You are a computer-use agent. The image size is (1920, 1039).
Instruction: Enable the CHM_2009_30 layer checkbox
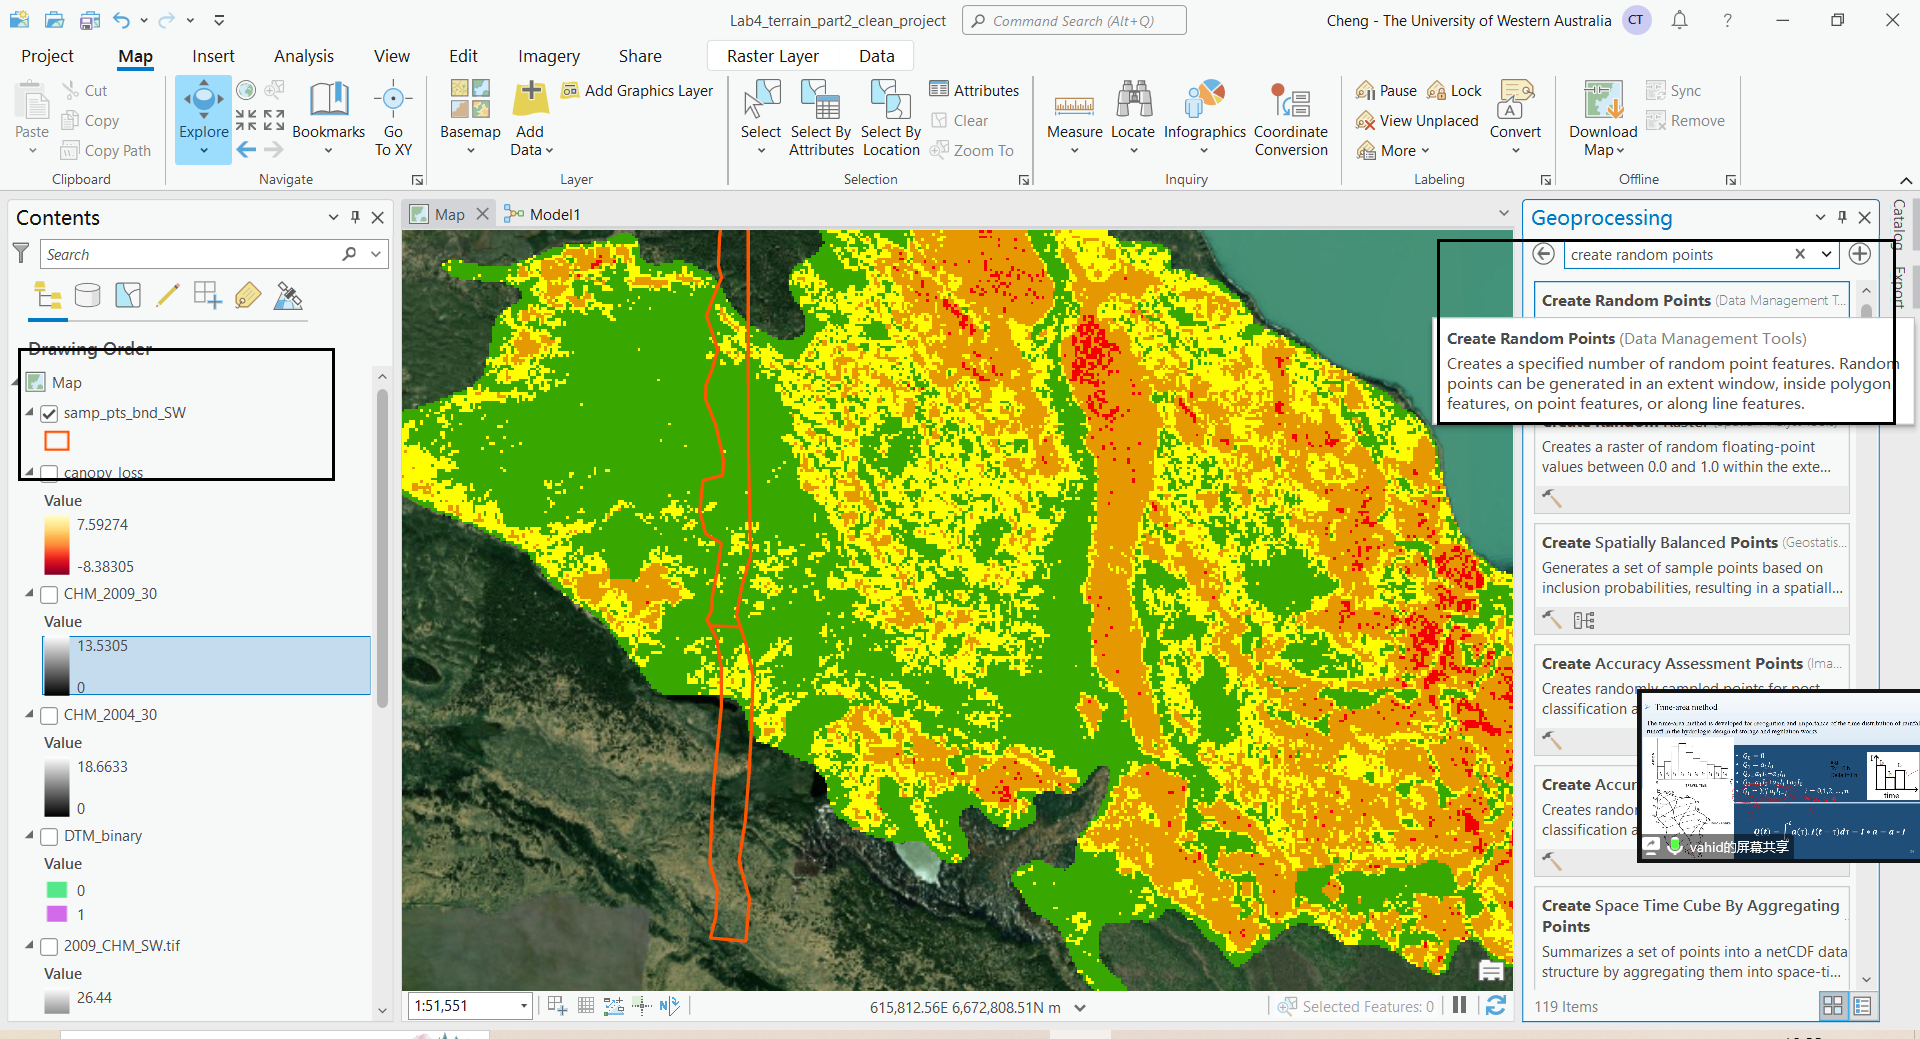49,594
